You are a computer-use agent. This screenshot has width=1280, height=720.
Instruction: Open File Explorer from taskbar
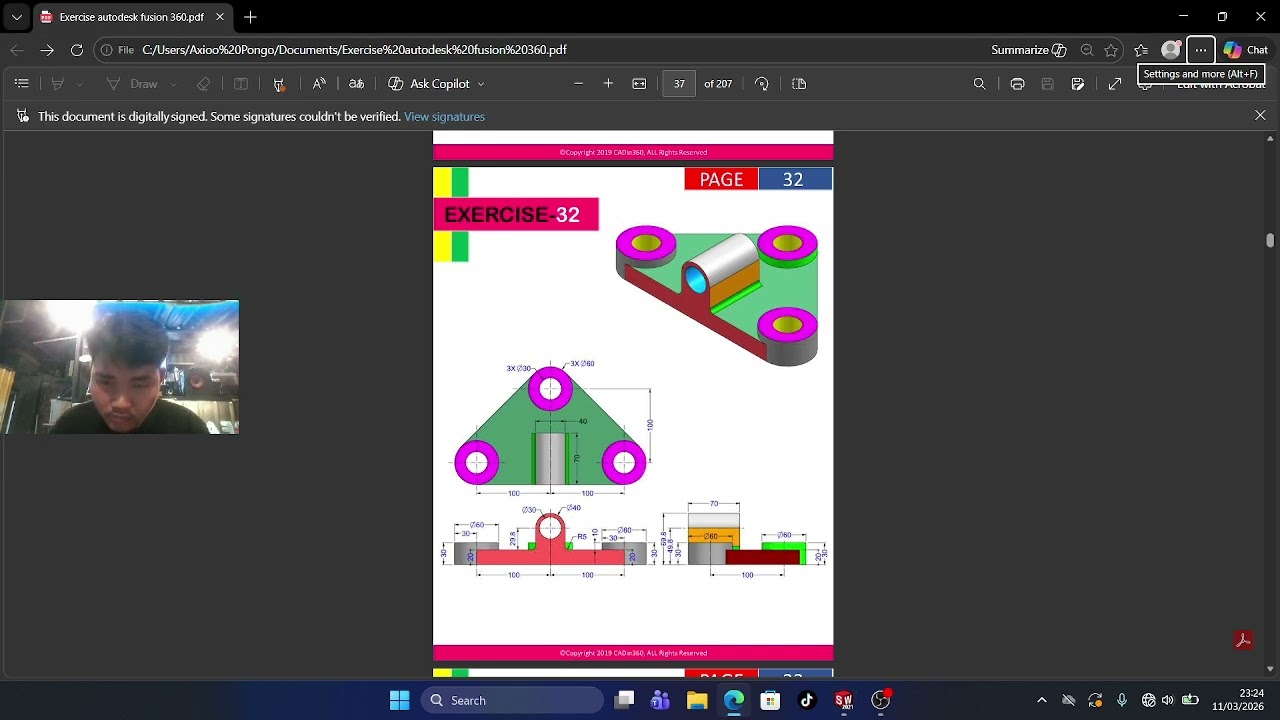click(697, 701)
